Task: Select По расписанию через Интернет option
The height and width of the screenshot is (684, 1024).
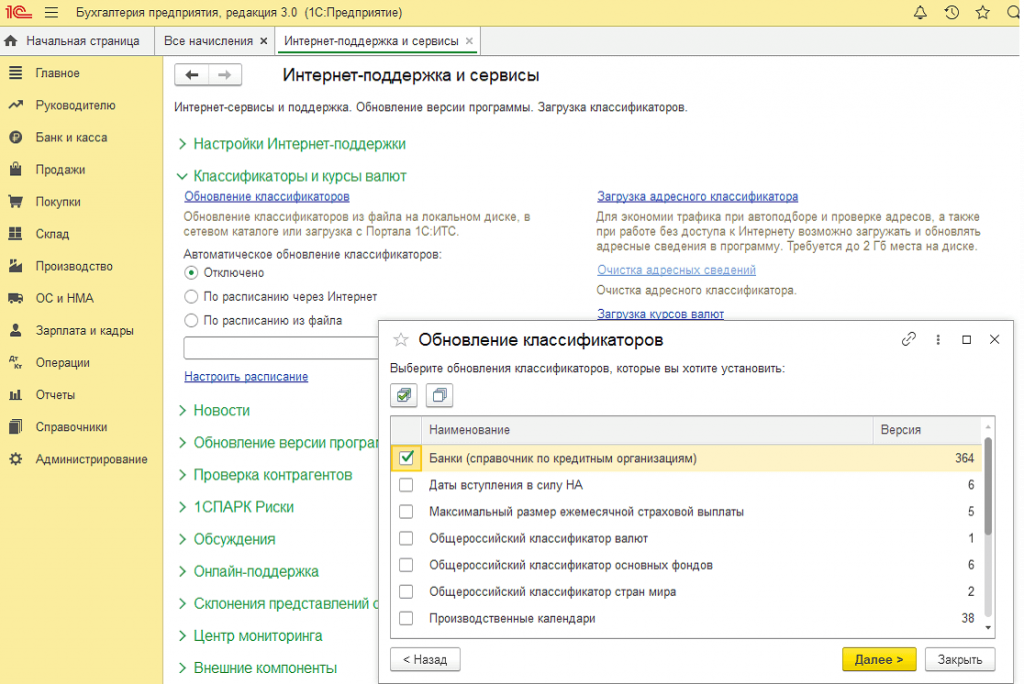Action: click(x=191, y=297)
